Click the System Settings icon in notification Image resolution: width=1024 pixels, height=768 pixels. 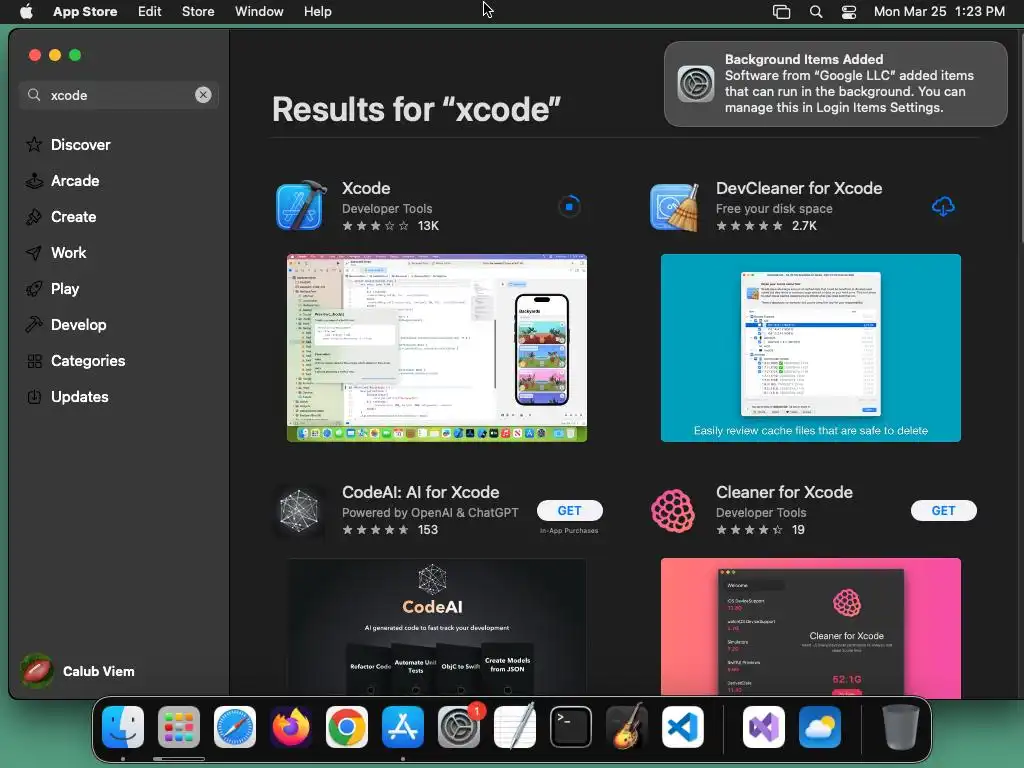(696, 84)
